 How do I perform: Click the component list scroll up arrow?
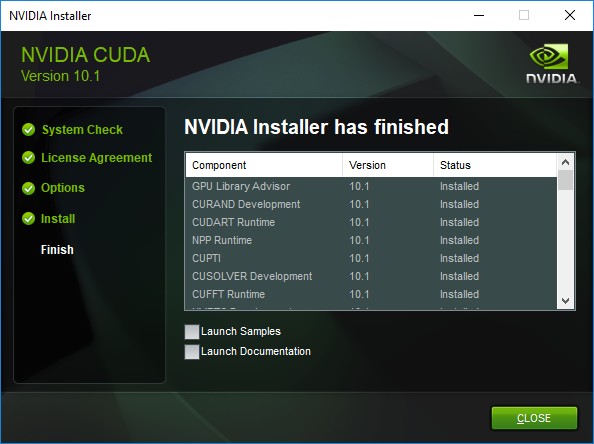point(566,162)
